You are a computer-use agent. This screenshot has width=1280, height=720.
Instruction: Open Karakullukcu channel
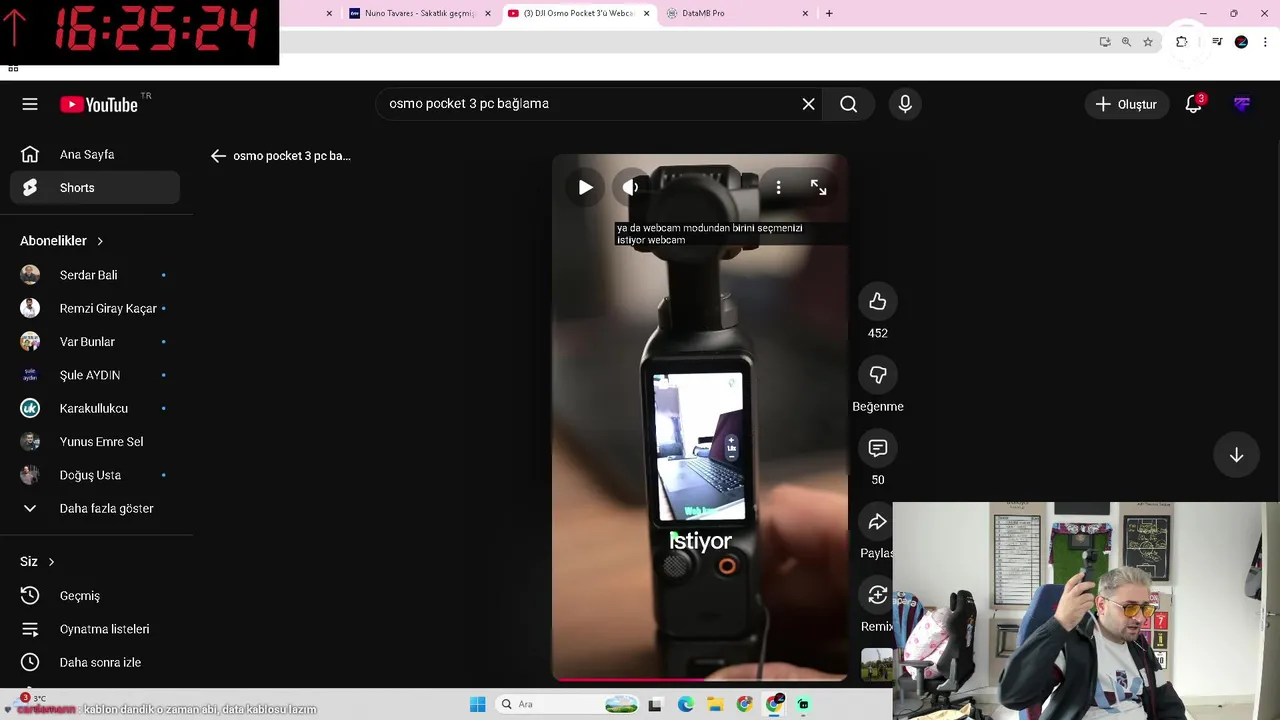(x=95, y=408)
